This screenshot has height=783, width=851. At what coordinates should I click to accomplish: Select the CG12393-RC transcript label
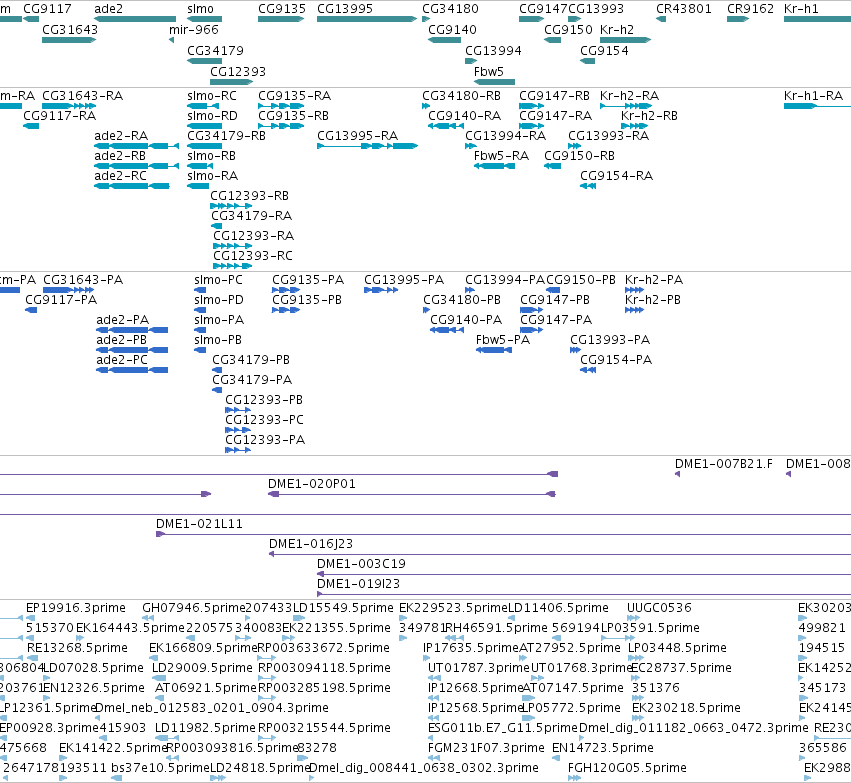tap(253, 256)
